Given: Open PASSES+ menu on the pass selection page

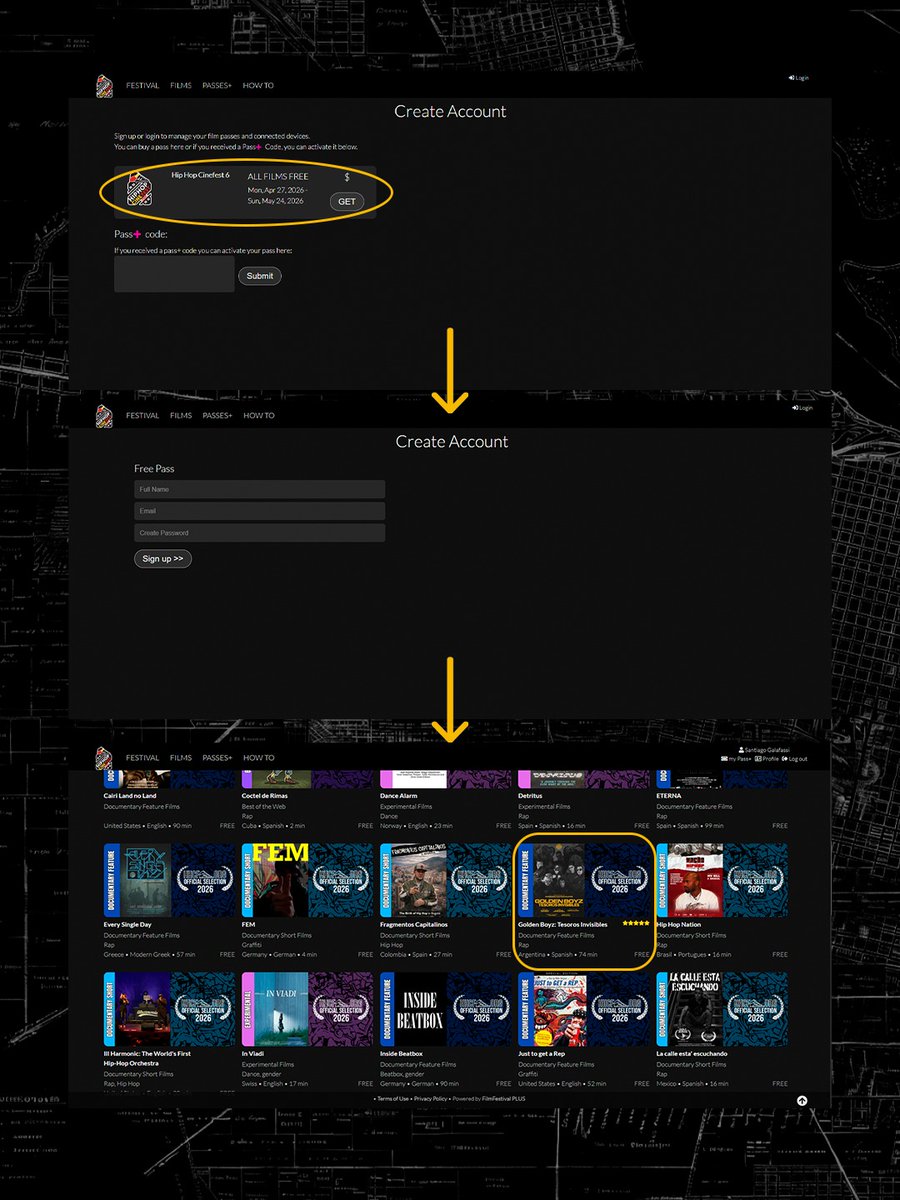Looking at the screenshot, I should [x=217, y=86].
